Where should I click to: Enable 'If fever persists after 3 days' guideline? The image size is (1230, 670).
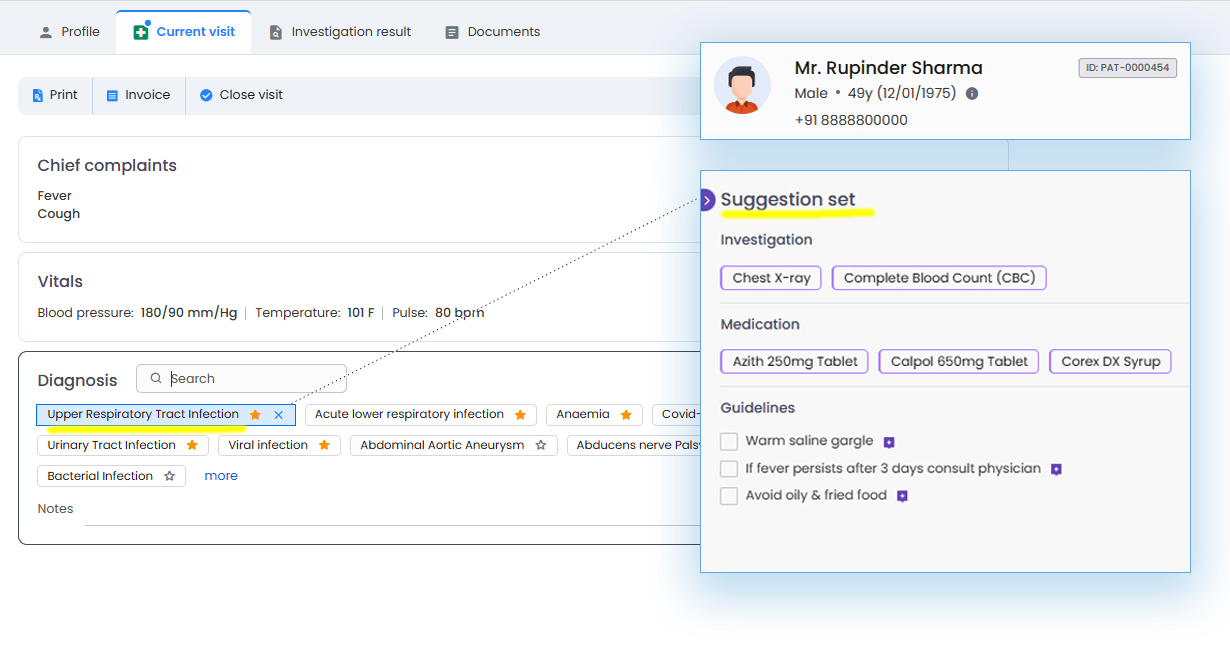coord(729,469)
